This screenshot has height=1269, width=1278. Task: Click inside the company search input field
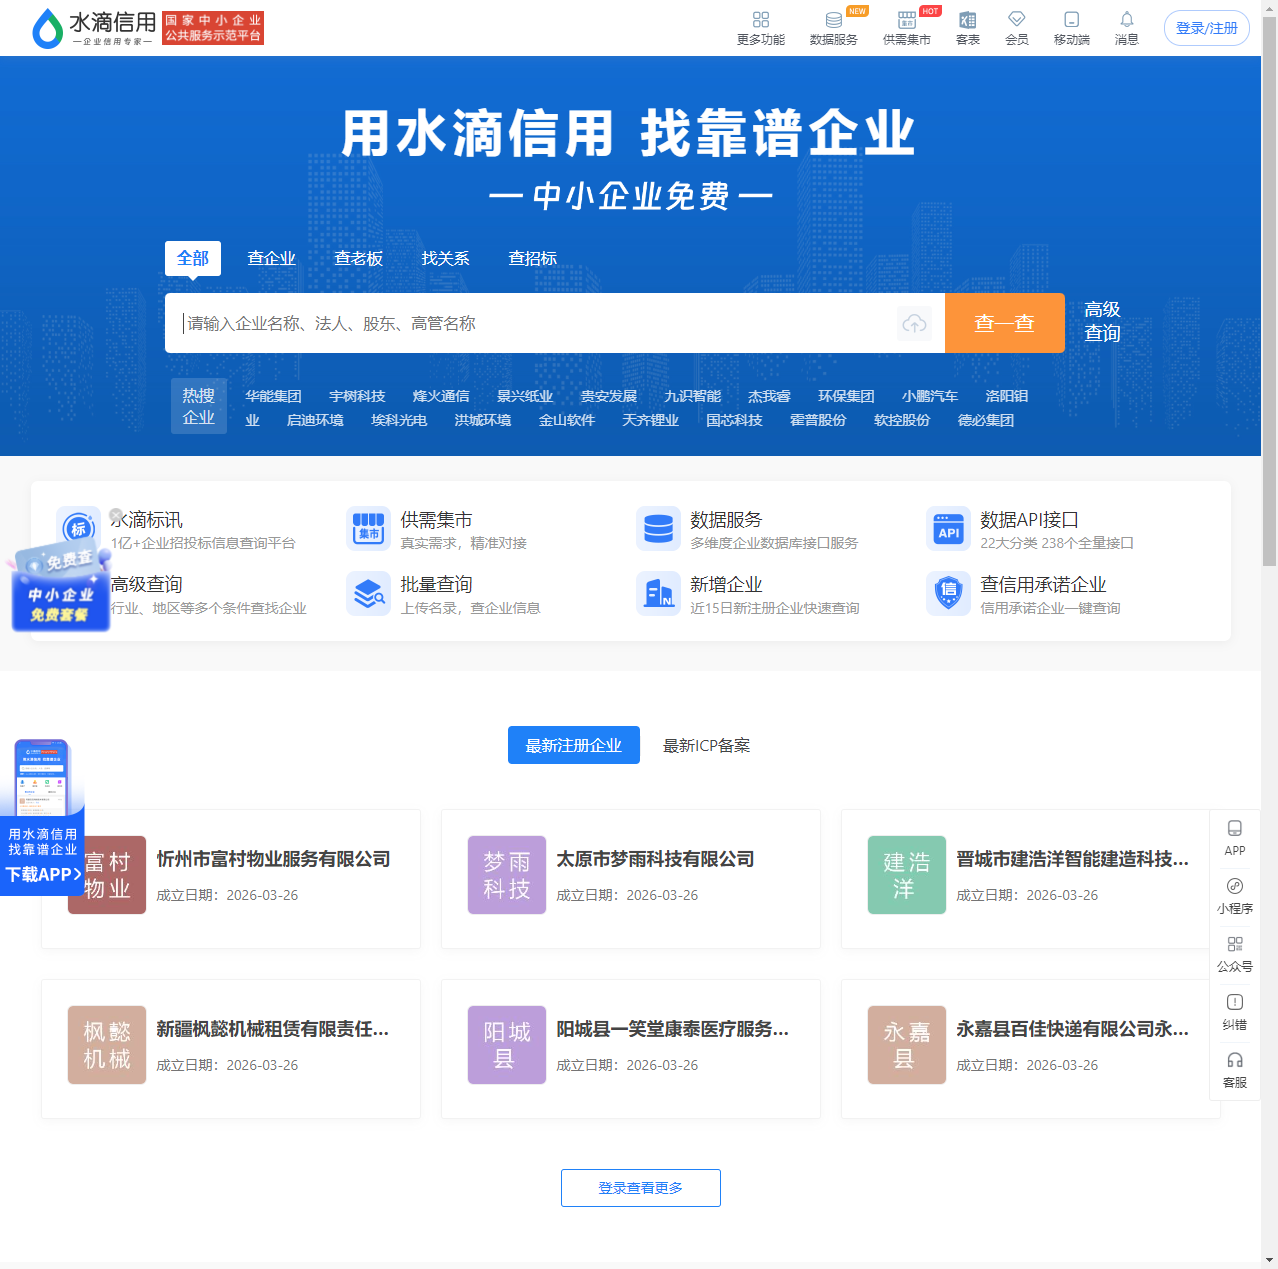pos(500,323)
